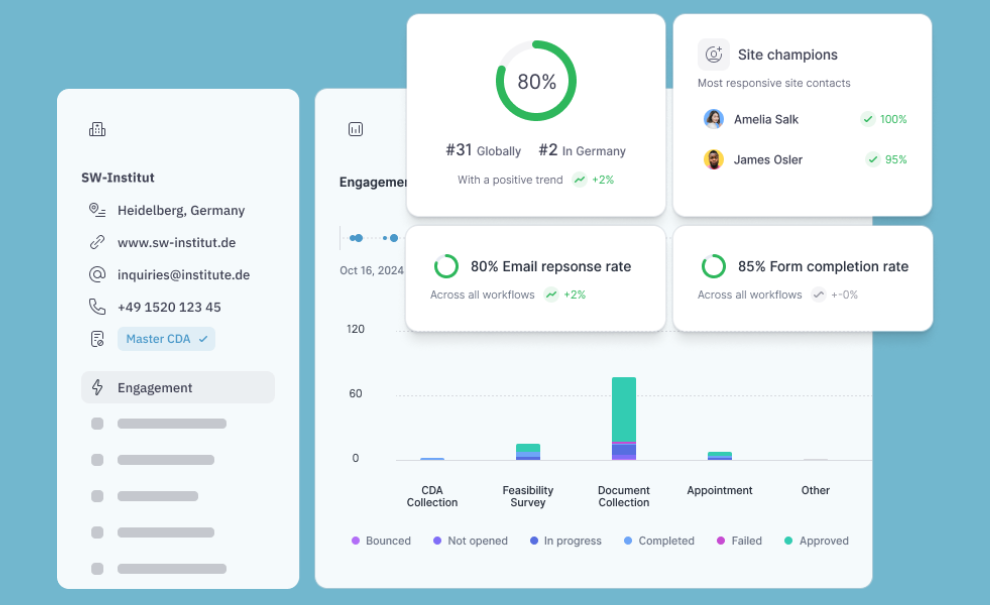This screenshot has height=605, width=990.
Task: Open the www.sw-institut.de website link
Action: coord(176,242)
